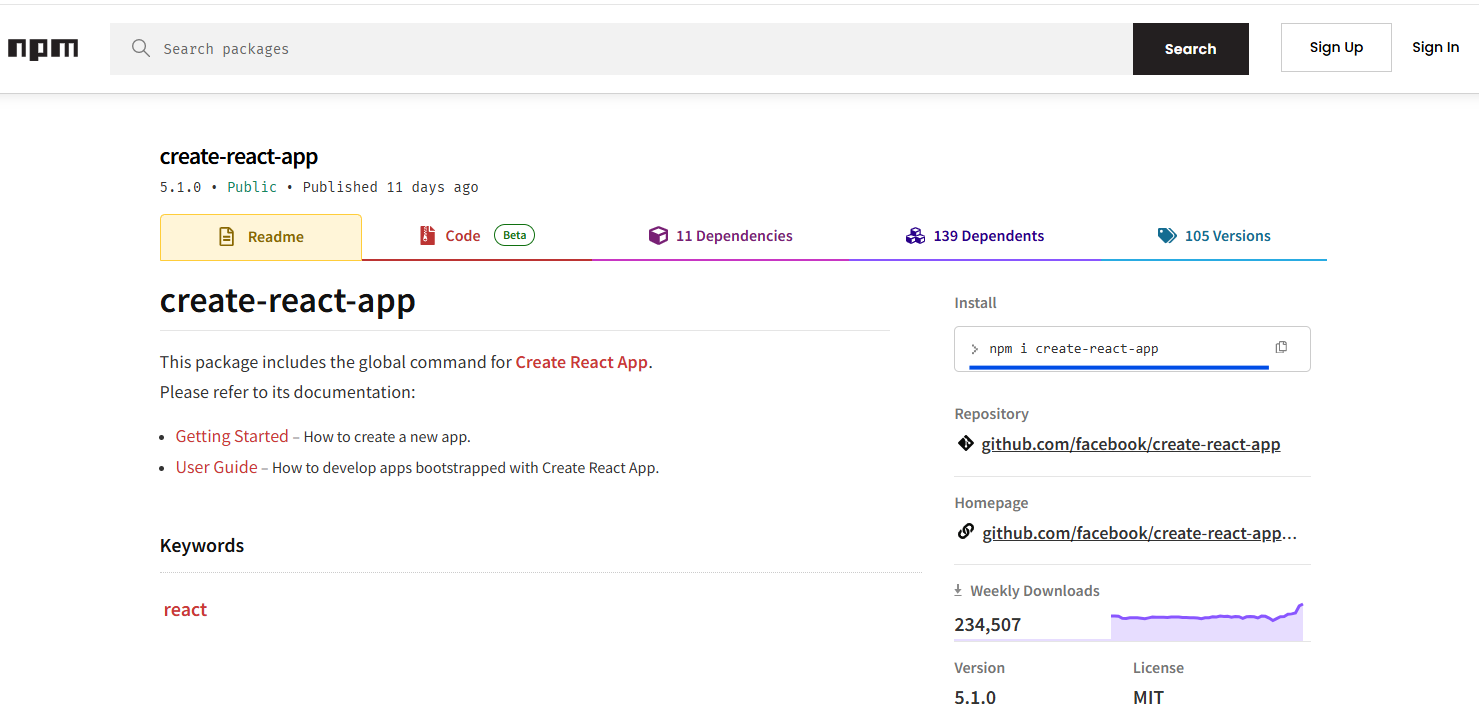Viewport: 1479px width, 704px height.
Task: Click the 234,507 downloads number
Action: (988, 625)
